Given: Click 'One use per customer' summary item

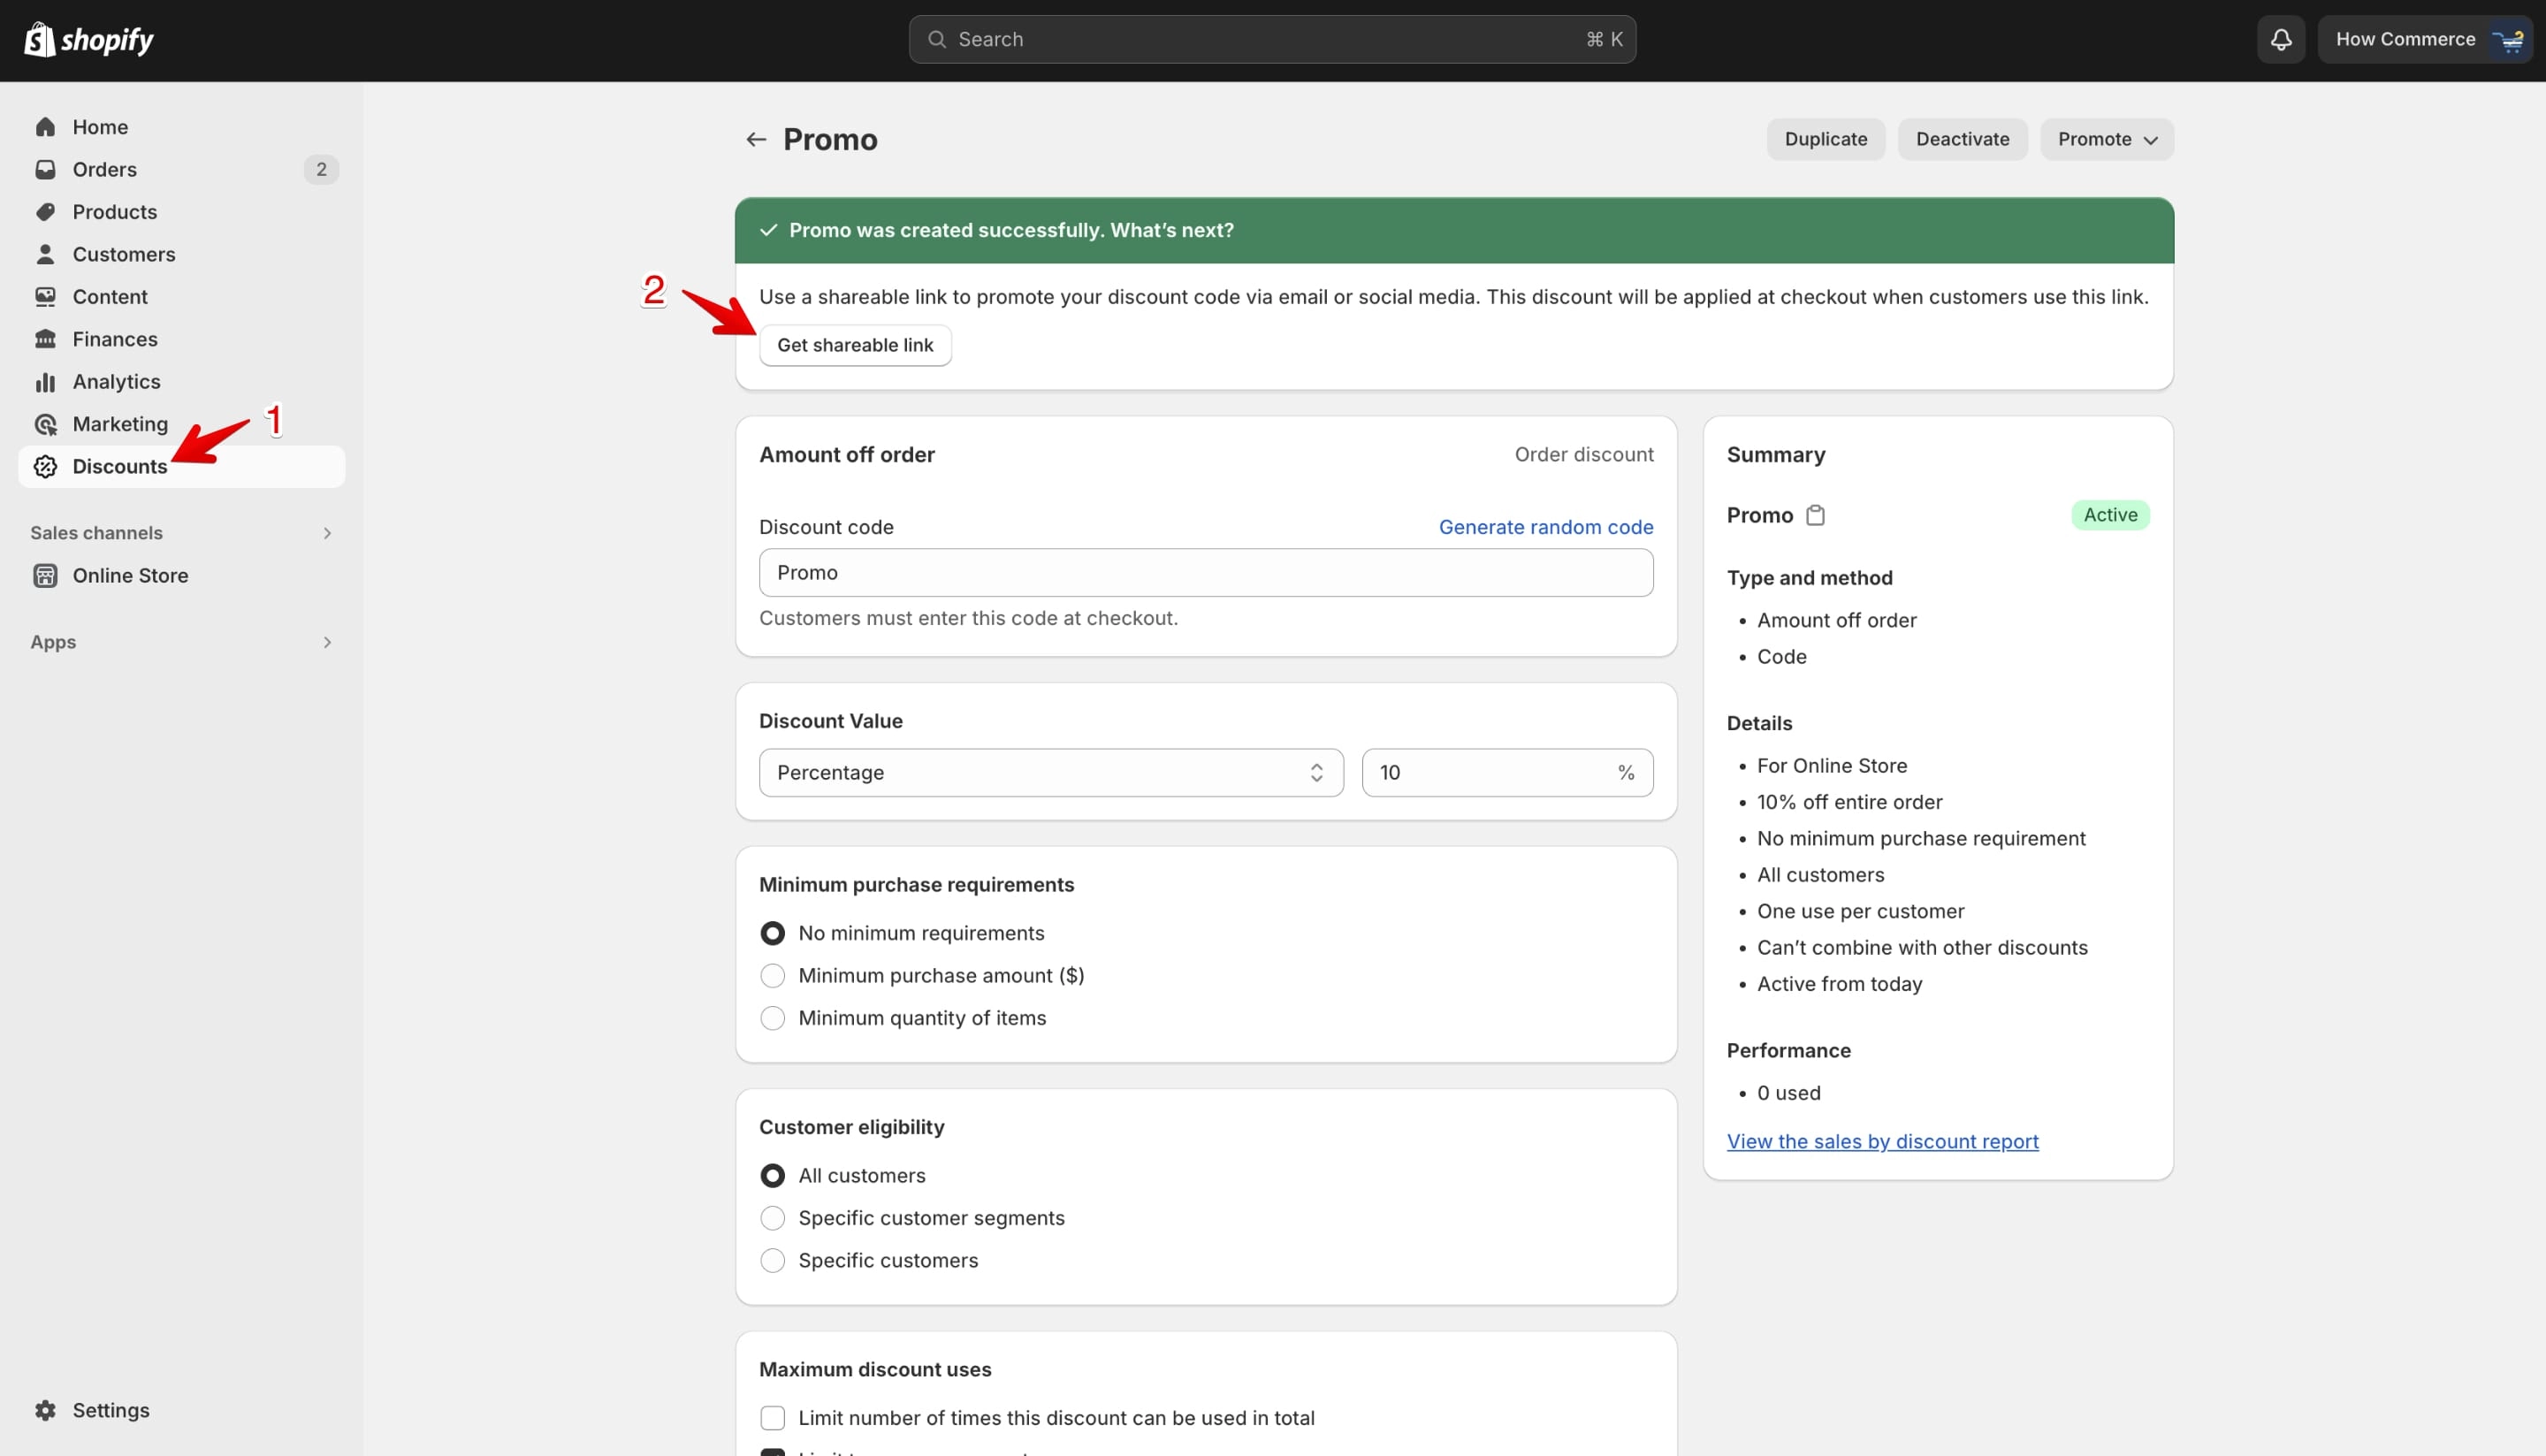Looking at the screenshot, I should pos(1860,911).
